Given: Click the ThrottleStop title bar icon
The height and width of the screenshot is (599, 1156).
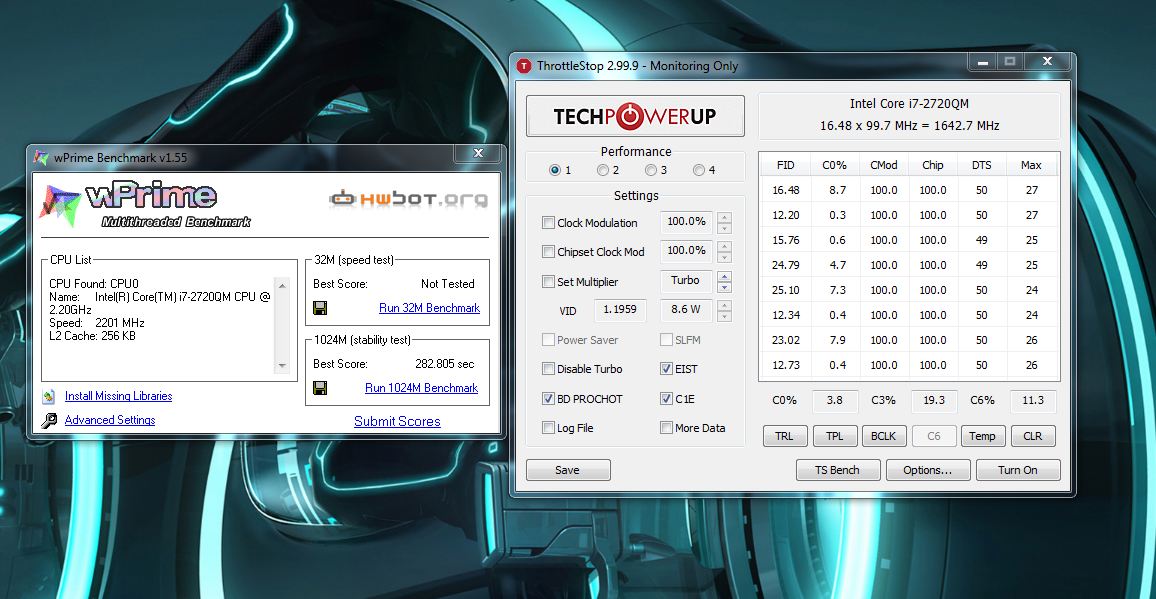Looking at the screenshot, I should coord(523,66).
